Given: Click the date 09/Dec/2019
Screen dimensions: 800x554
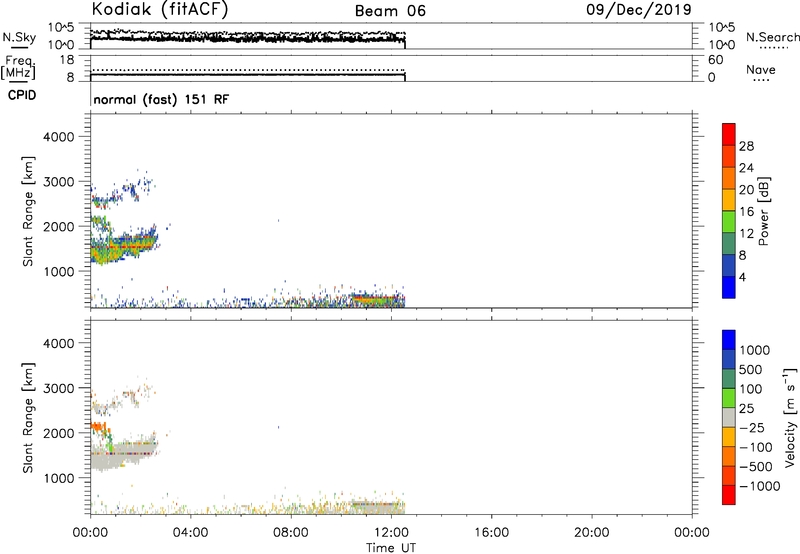Looking at the screenshot, I should (639, 9).
